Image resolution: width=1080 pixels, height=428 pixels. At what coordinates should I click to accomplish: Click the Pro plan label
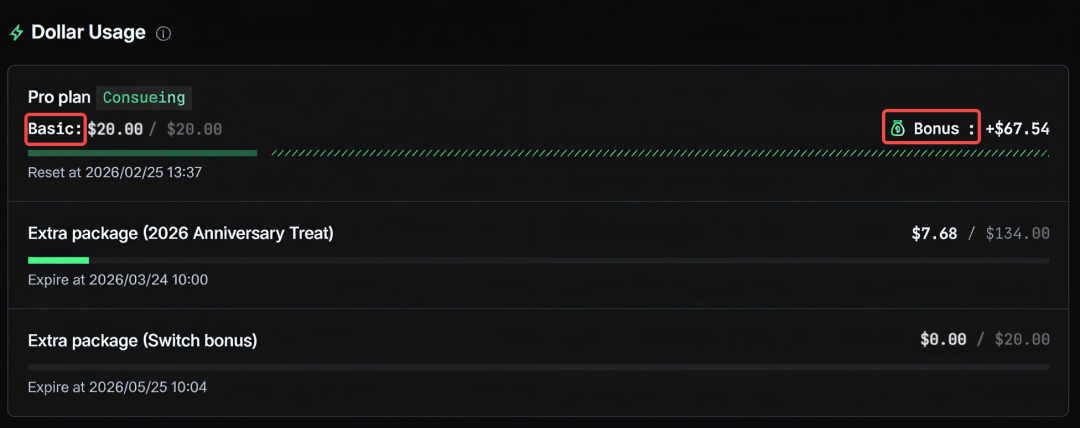coord(60,98)
